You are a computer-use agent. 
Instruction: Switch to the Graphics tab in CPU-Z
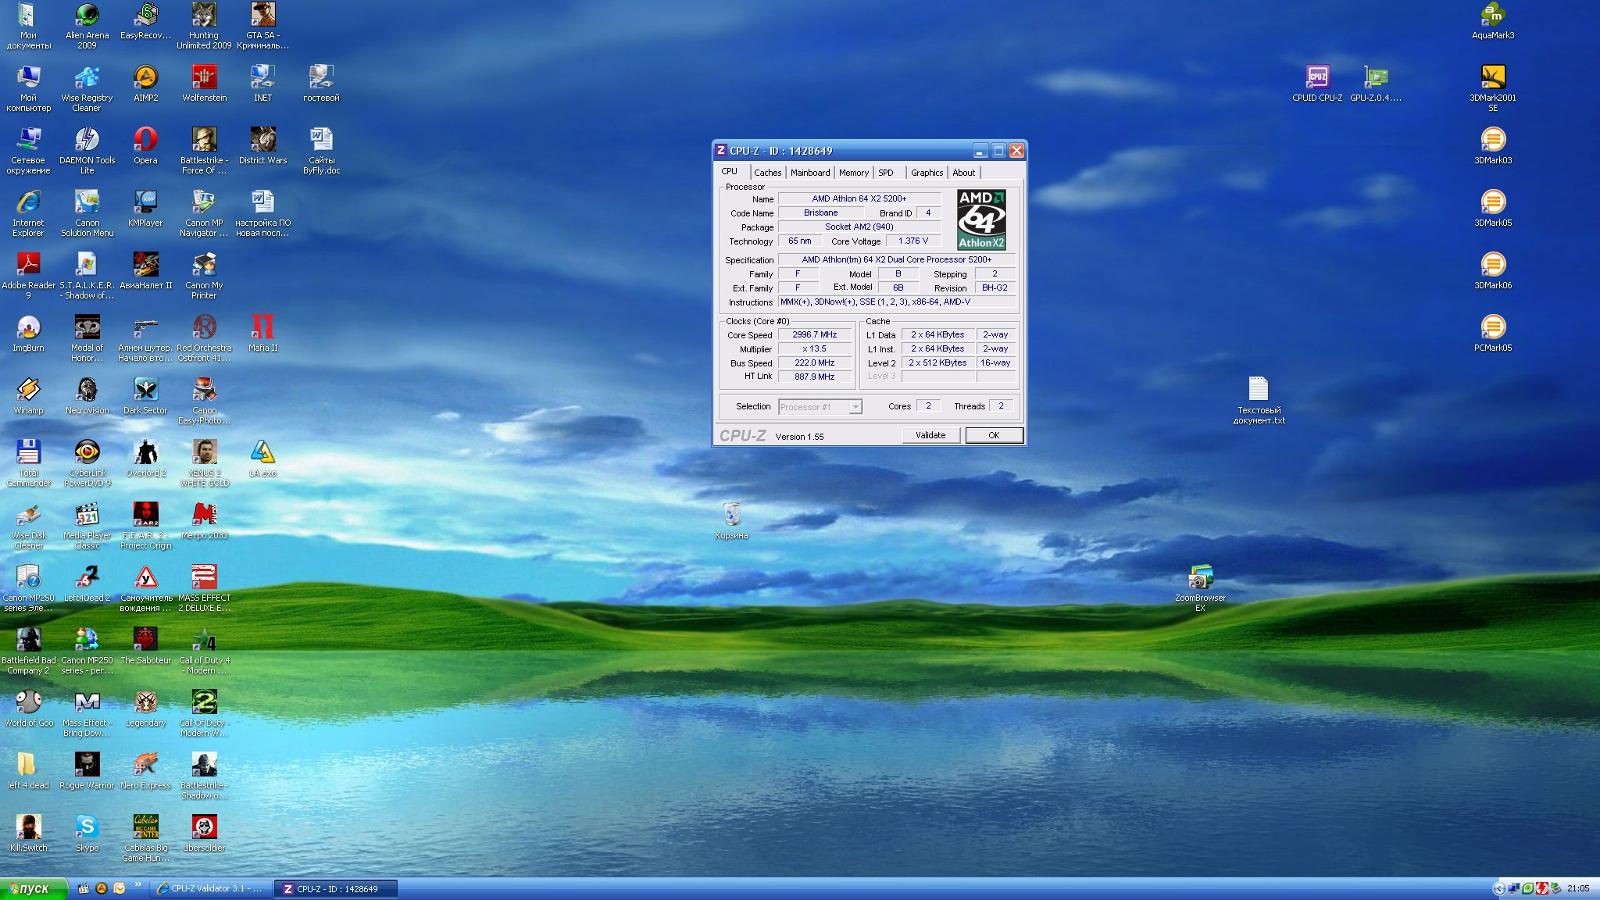pos(927,173)
